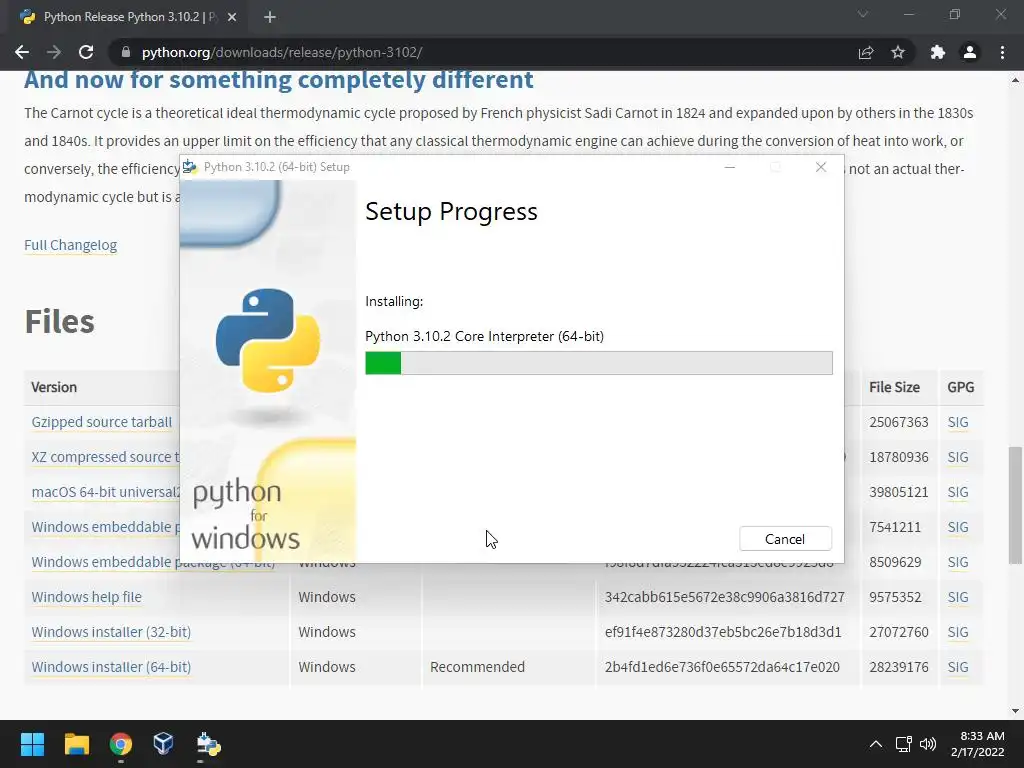Open File Explorer from the taskbar
The height and width of the screenshot is (768, 1024).
[x=76, y=744]
